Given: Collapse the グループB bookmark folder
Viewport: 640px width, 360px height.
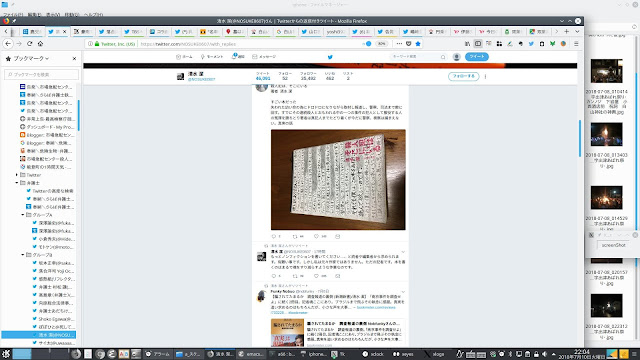Looking at the screenshot, I should pos(23,255).
